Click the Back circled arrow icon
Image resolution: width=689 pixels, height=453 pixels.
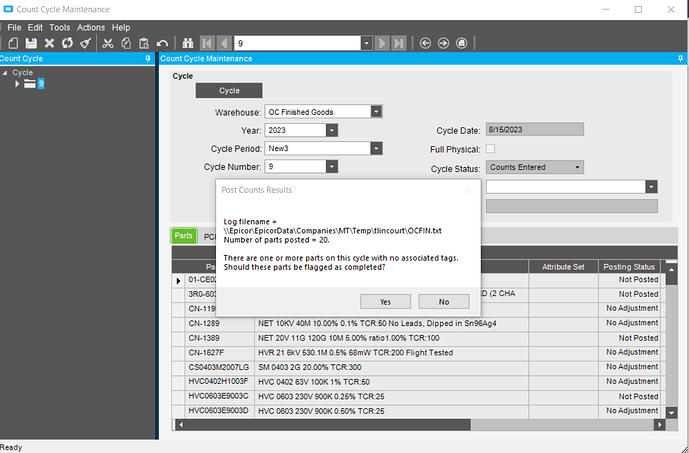pos(425,43)
